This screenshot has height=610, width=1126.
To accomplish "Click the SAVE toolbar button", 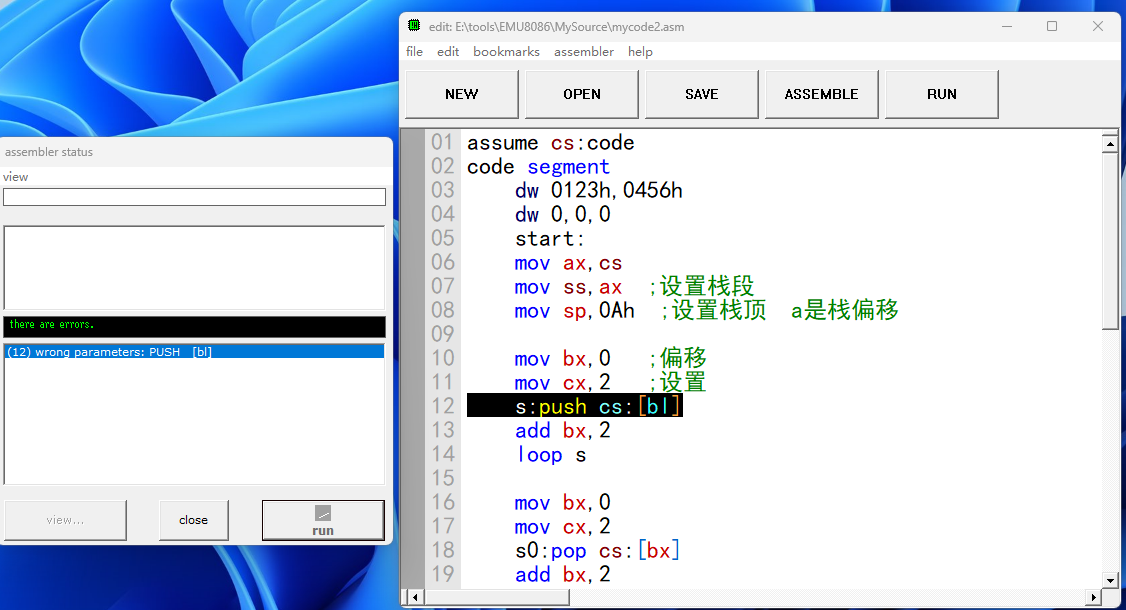I will [x=702, y=94].
